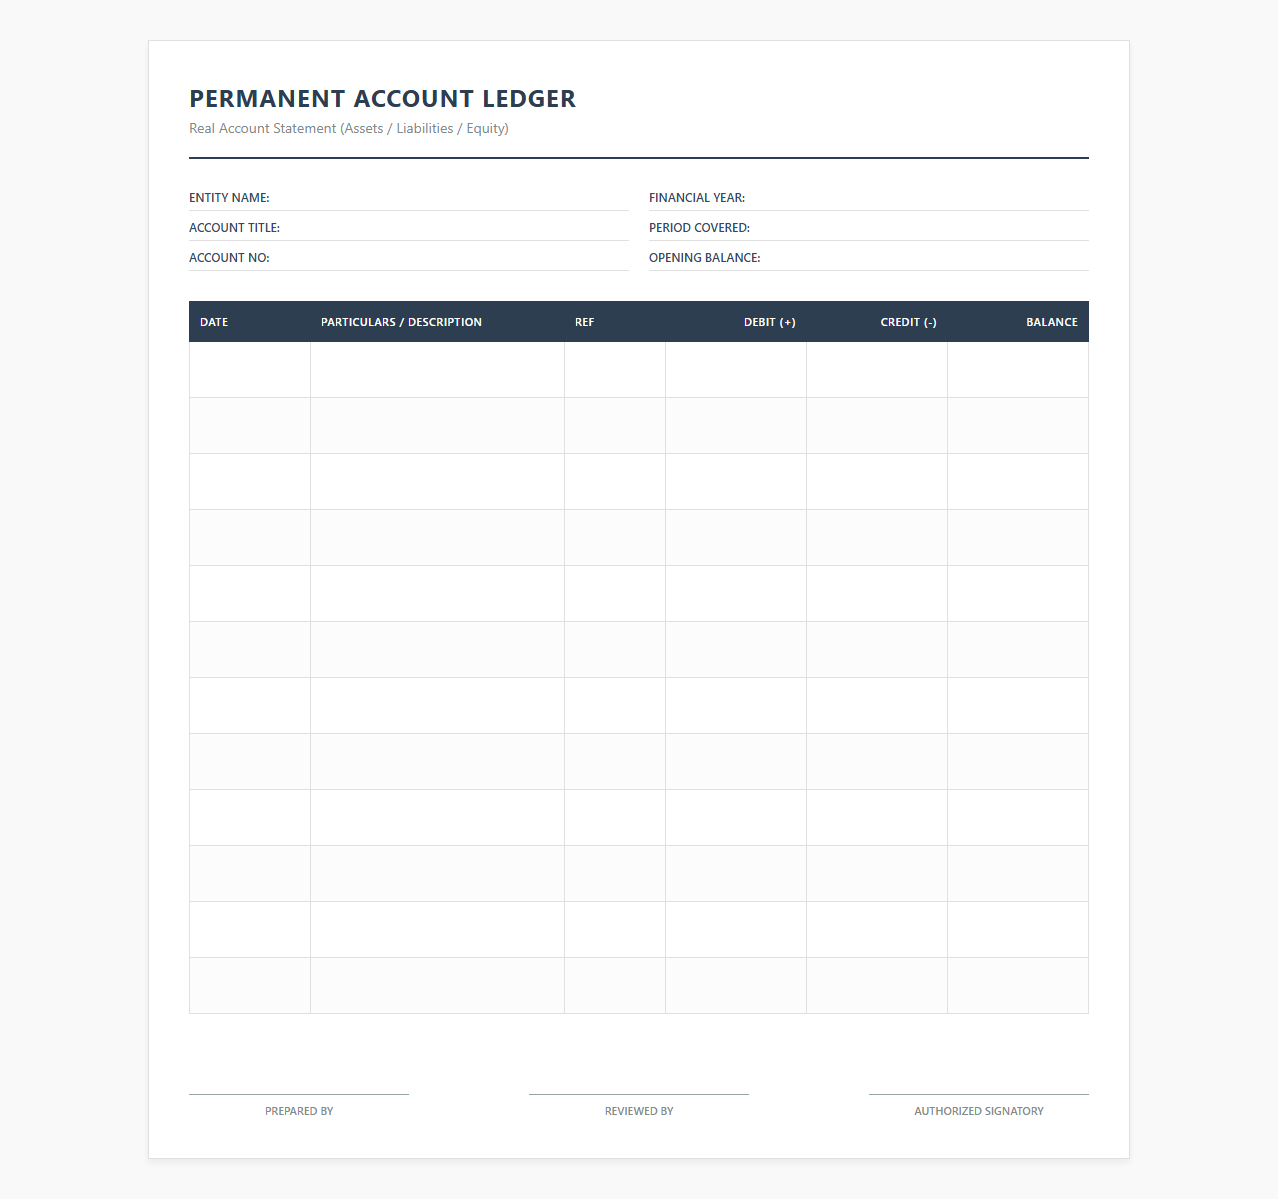1278x1199 pixels.
Task: Click the Opening Balance field line
Action: (869, 258)
